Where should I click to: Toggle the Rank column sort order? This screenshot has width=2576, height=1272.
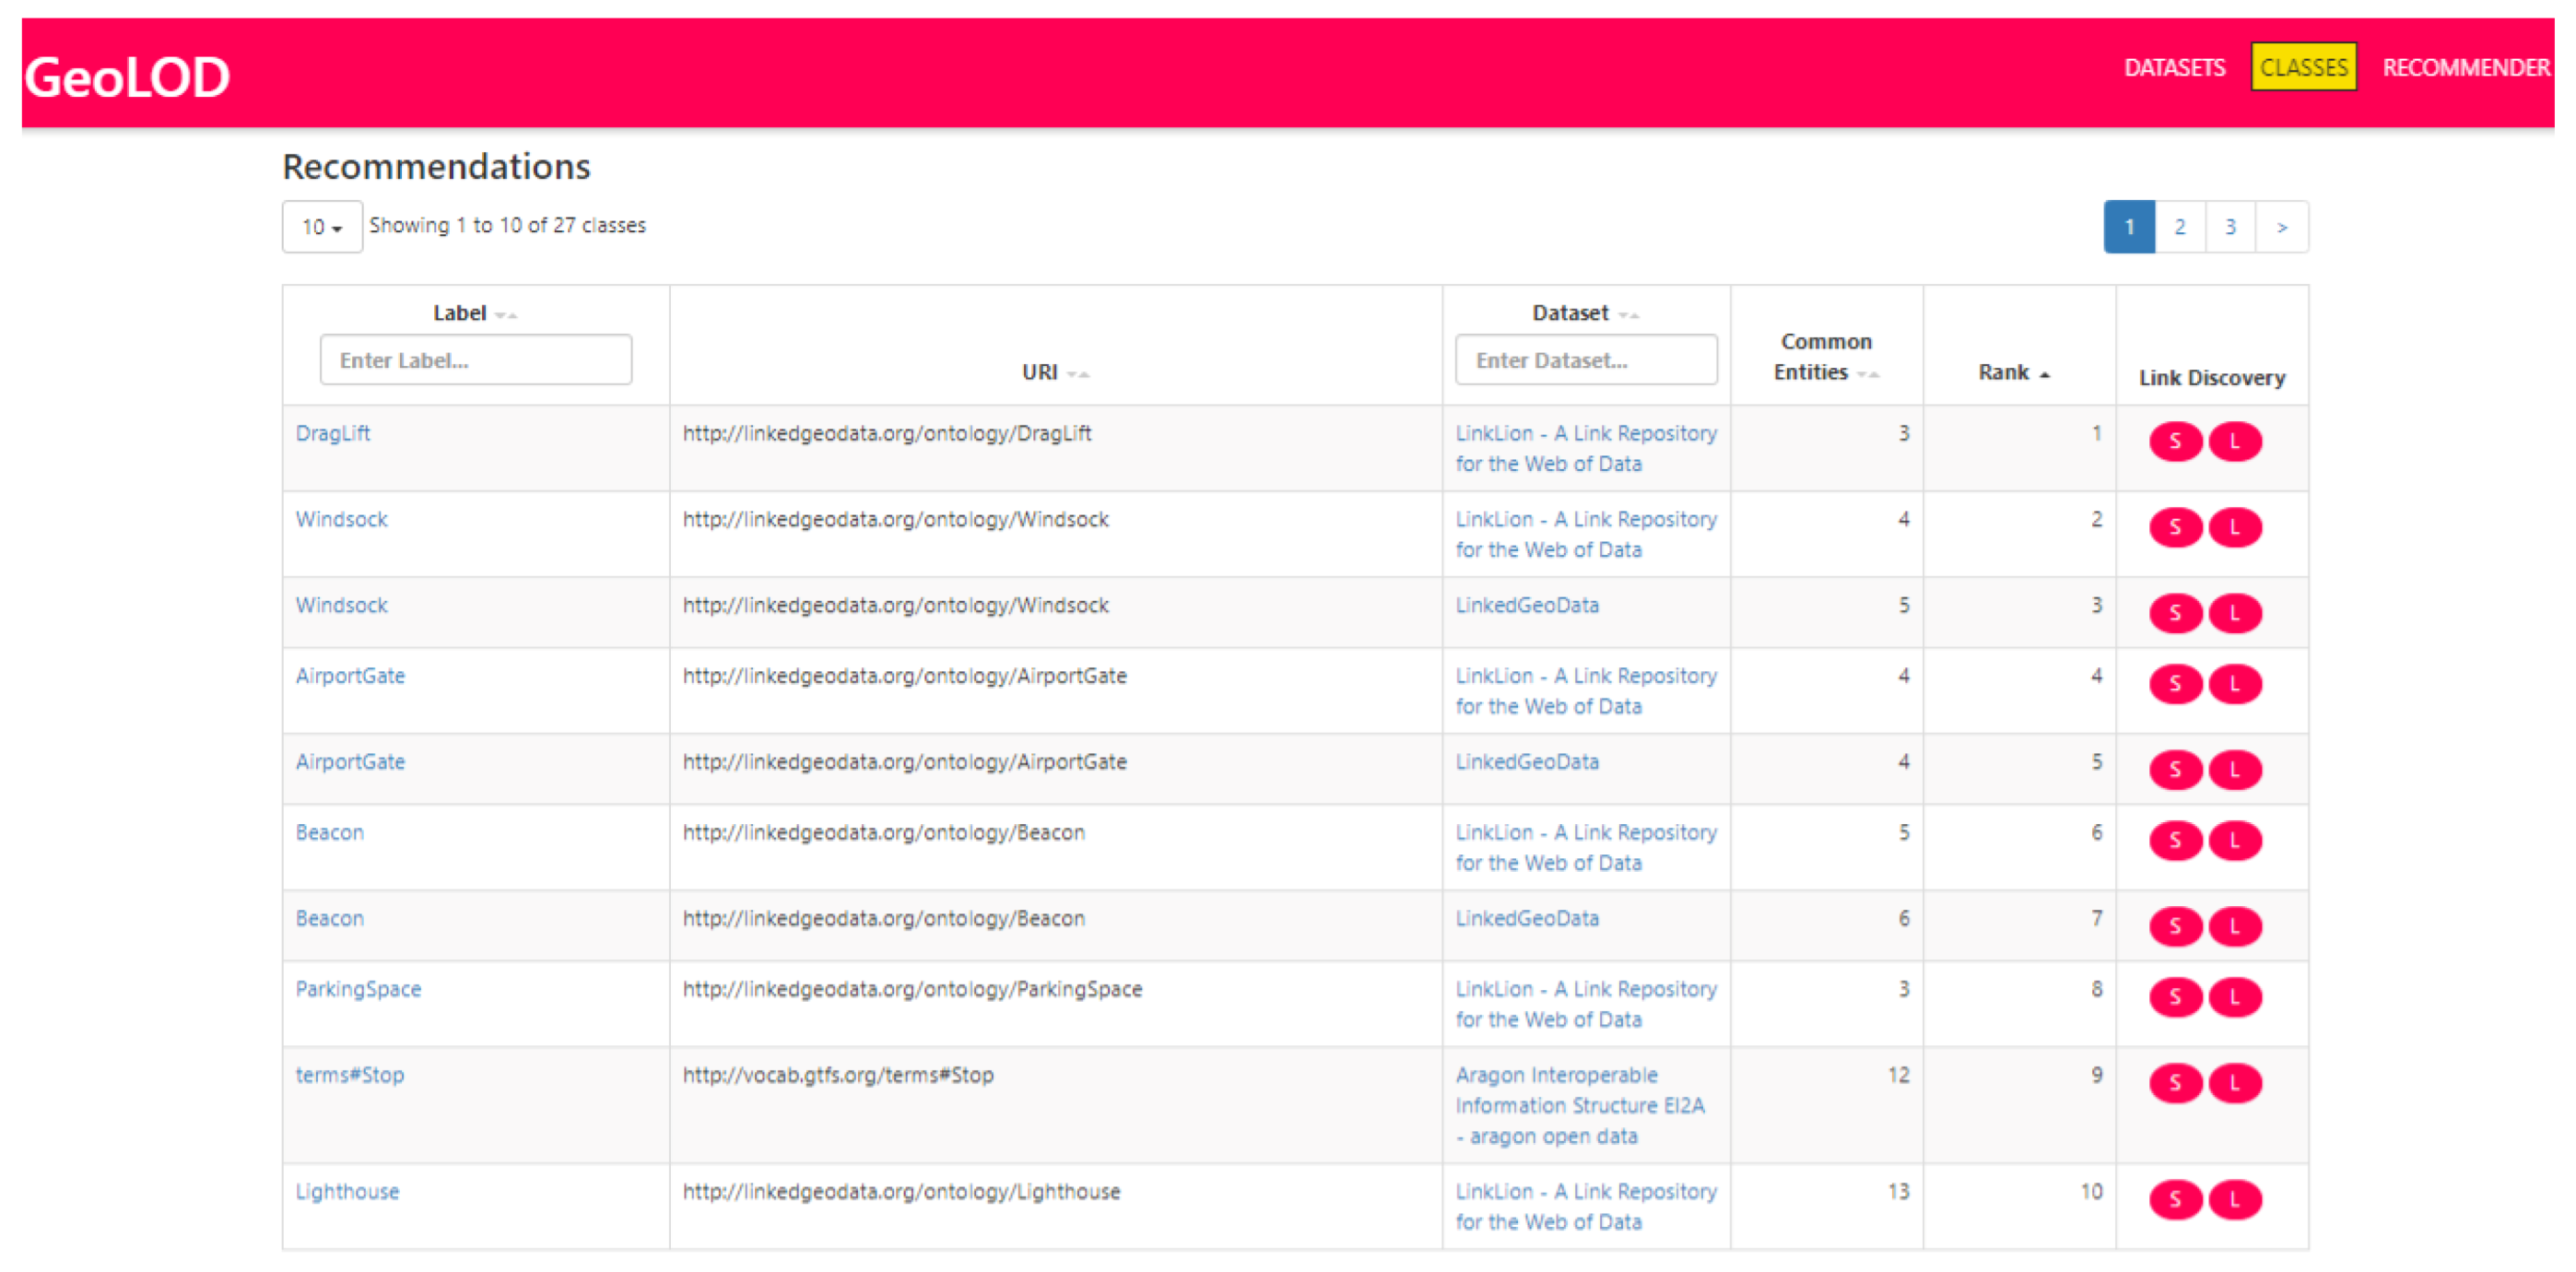[2044, 373]
